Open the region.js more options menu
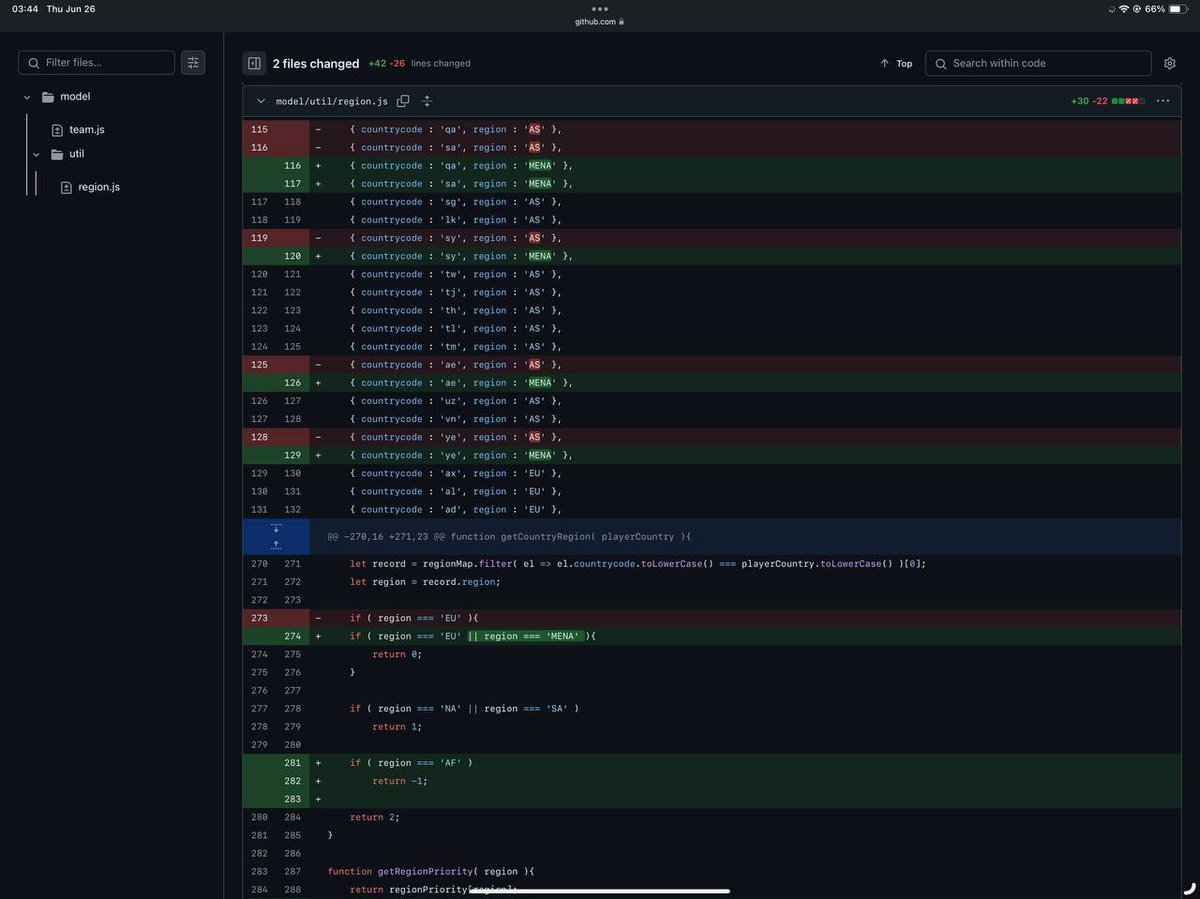Image resolution: width=1200 pixels, height=899 pixels. point(1162,101)
